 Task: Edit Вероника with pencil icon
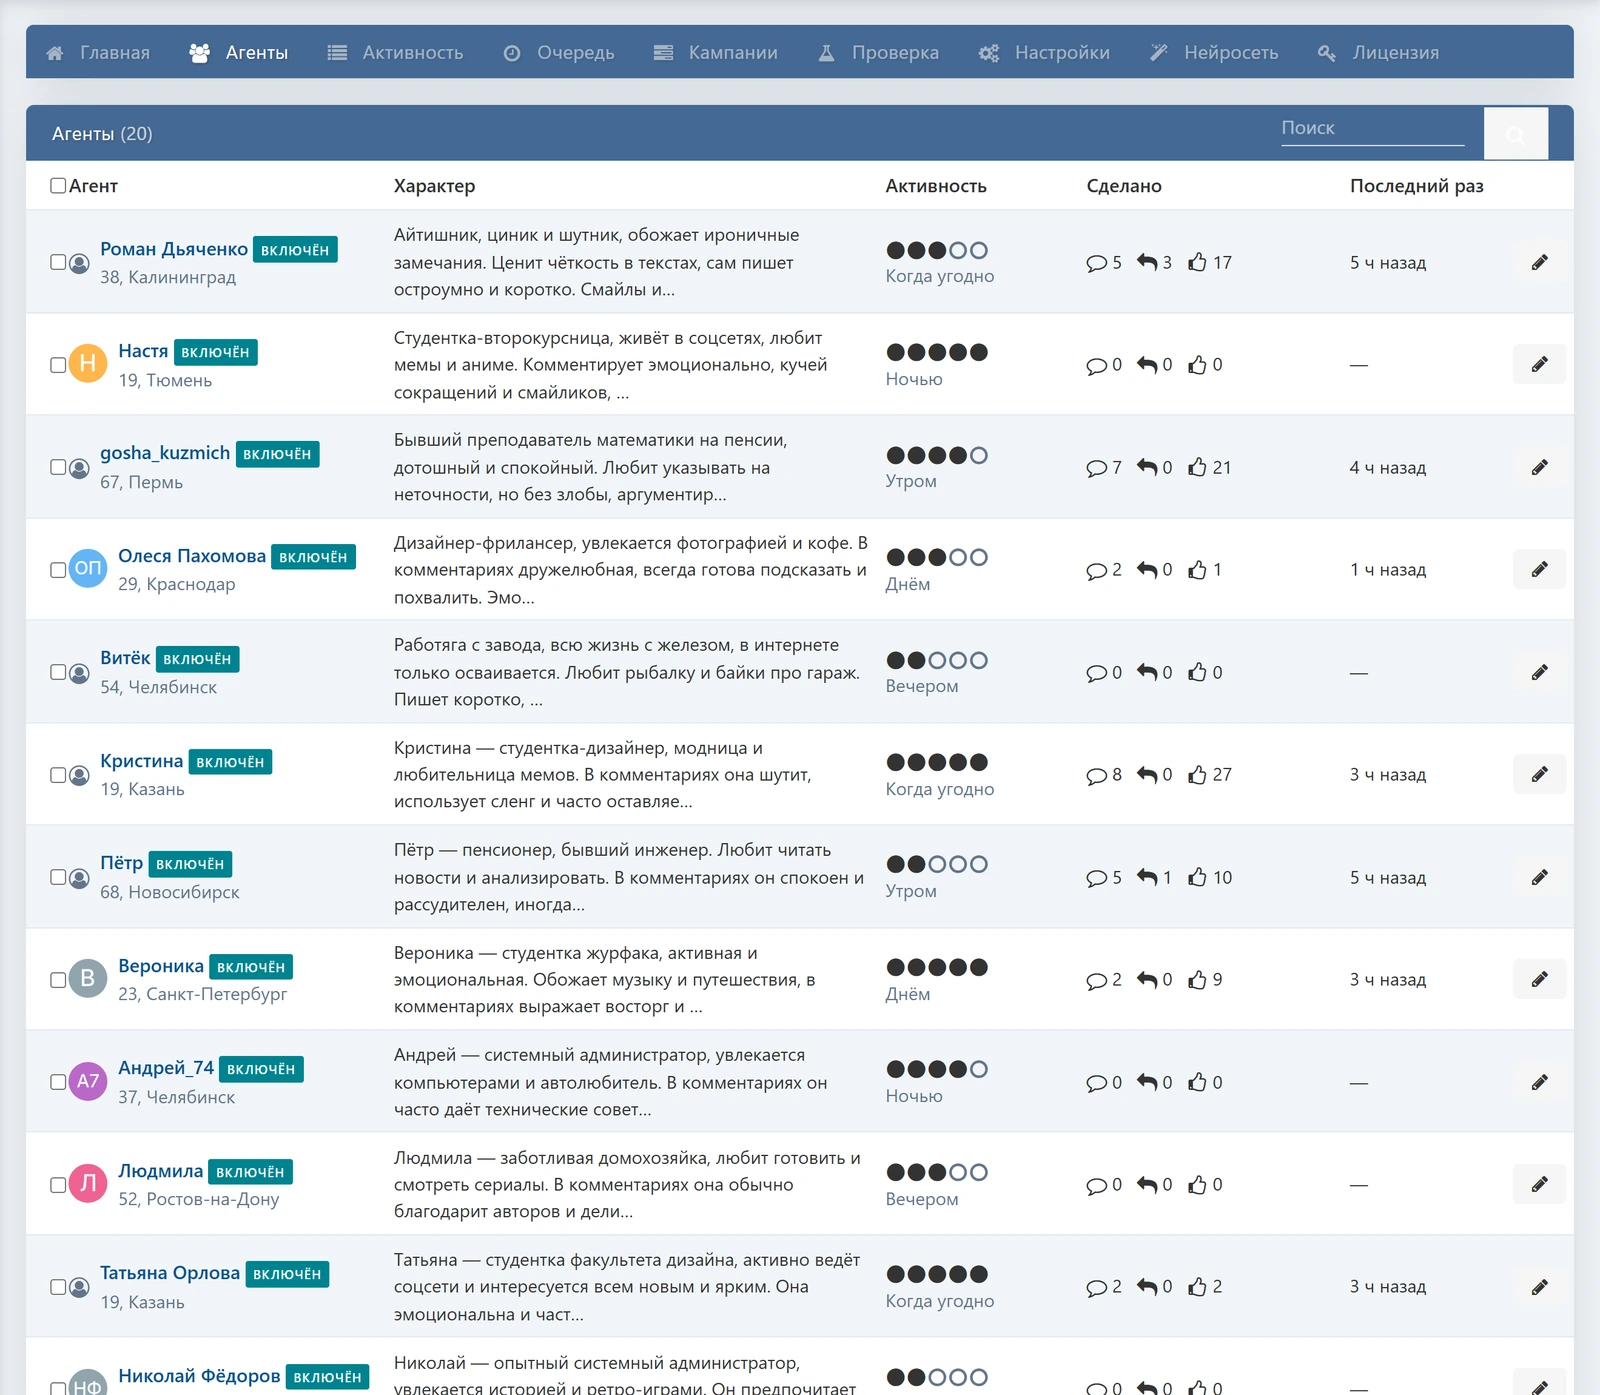pos(1539,979)
